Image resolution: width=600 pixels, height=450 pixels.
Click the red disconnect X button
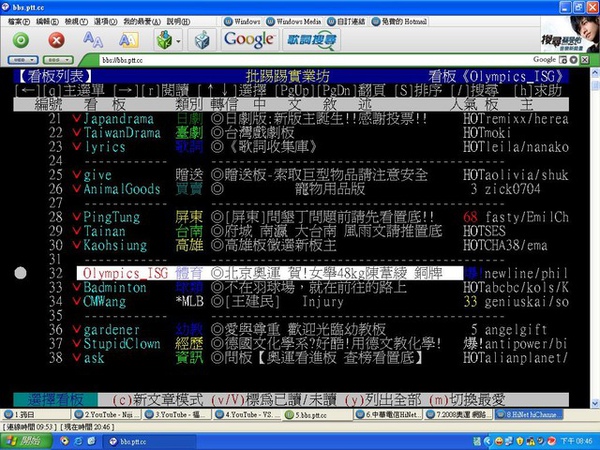(56, 40)
